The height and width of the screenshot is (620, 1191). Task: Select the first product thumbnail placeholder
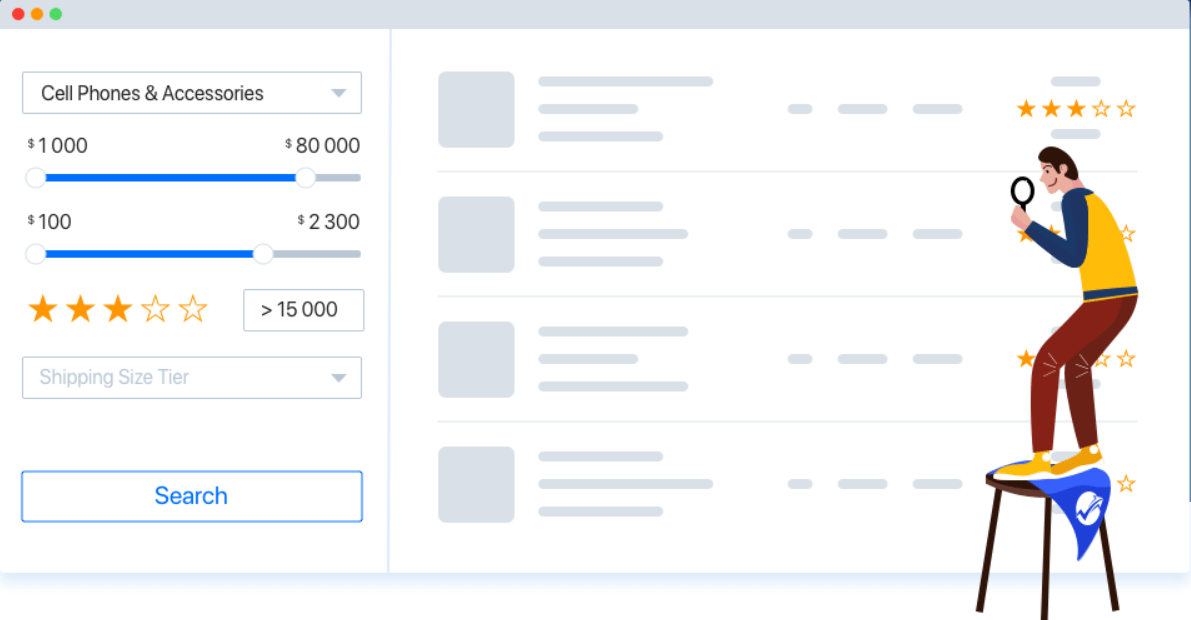tap(476, 109)
